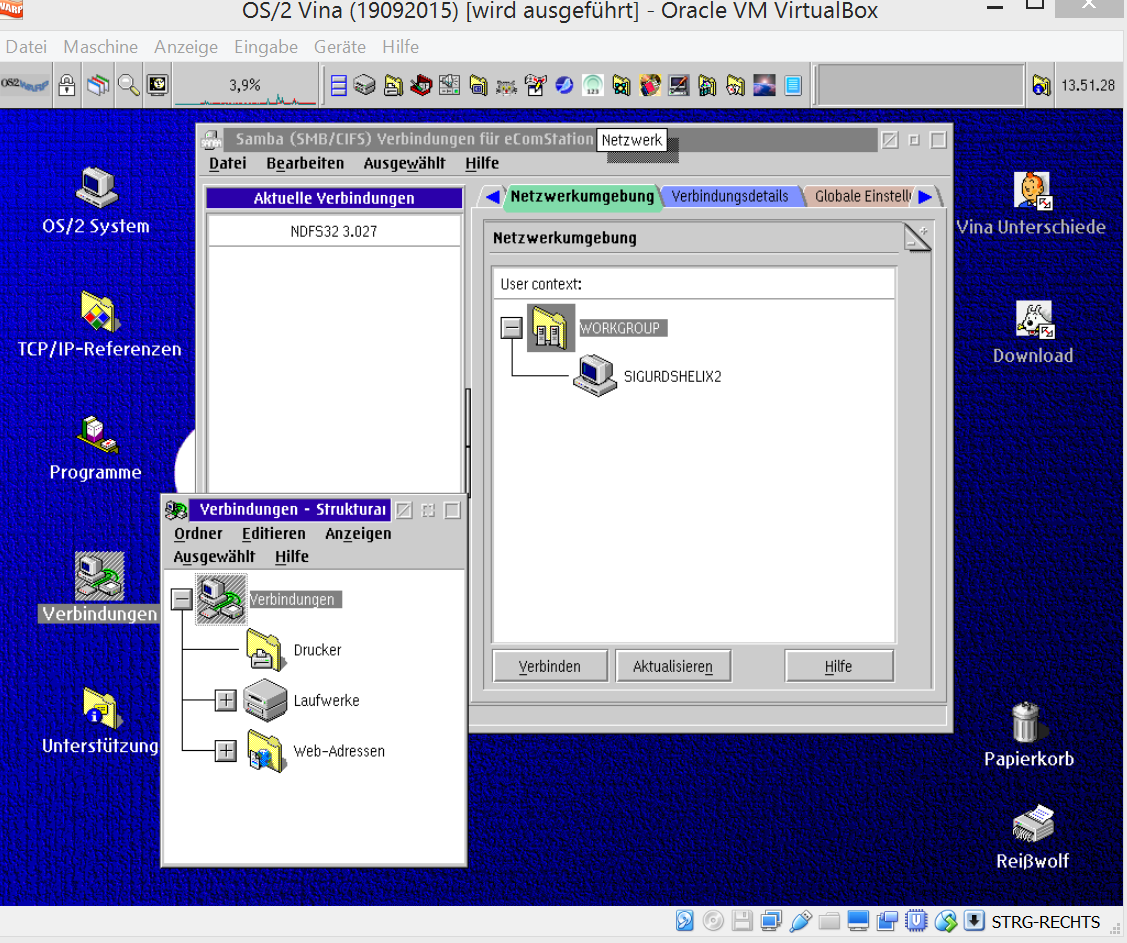
Task: Open the Programme desktop icon
Action: pos(98,435)
